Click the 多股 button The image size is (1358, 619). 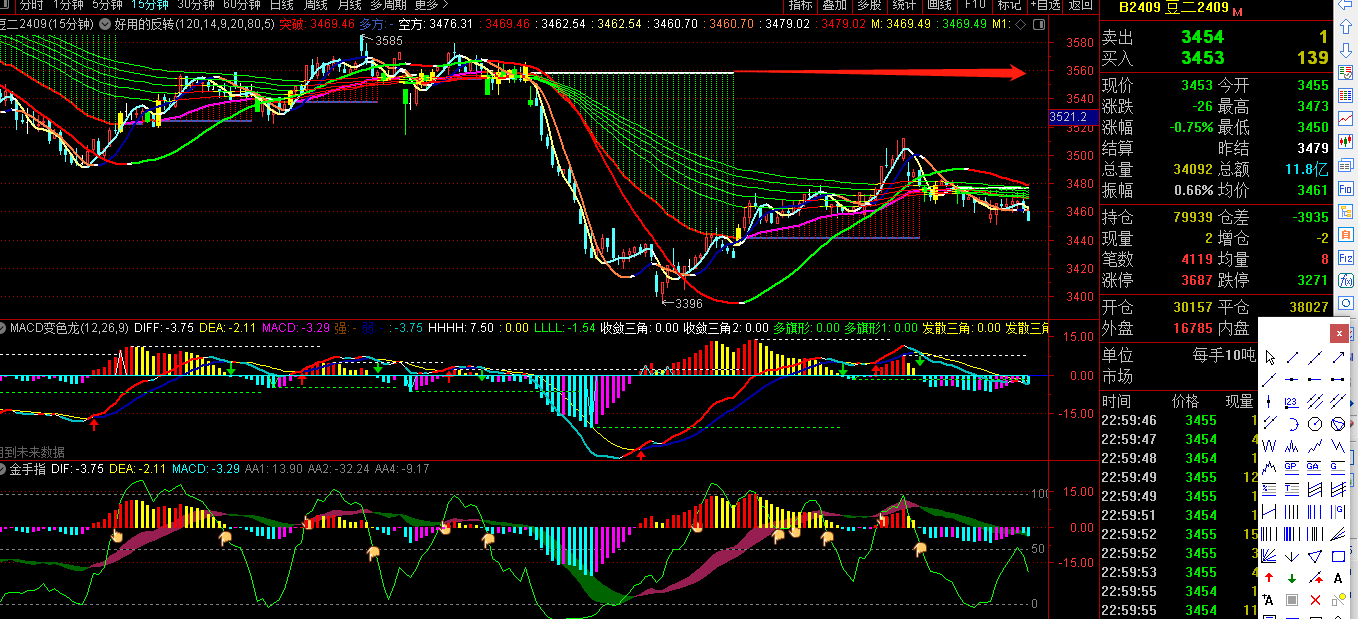(x=869, y=4)
